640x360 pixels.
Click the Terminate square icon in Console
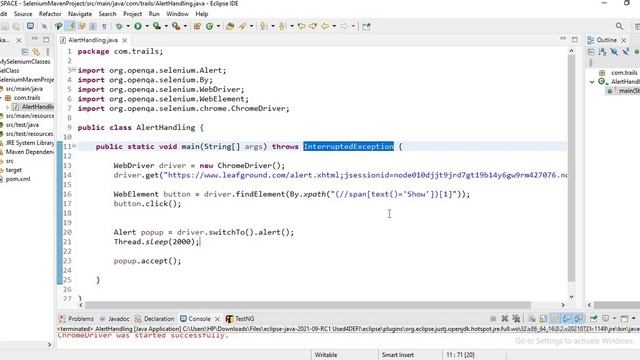pos(493,318)
